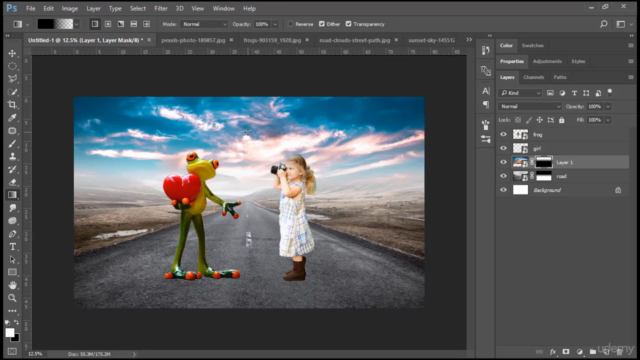Open the Kind filter dropdown
Image resolution: width=640 pixels, height=360 pixels.
tap(520, 93)
